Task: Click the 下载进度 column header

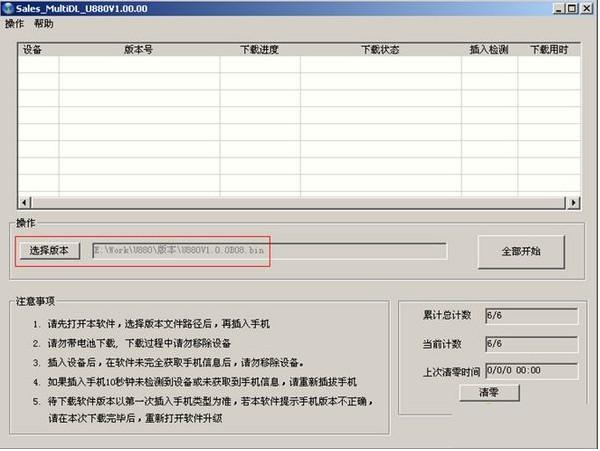Action: [260, 50]
